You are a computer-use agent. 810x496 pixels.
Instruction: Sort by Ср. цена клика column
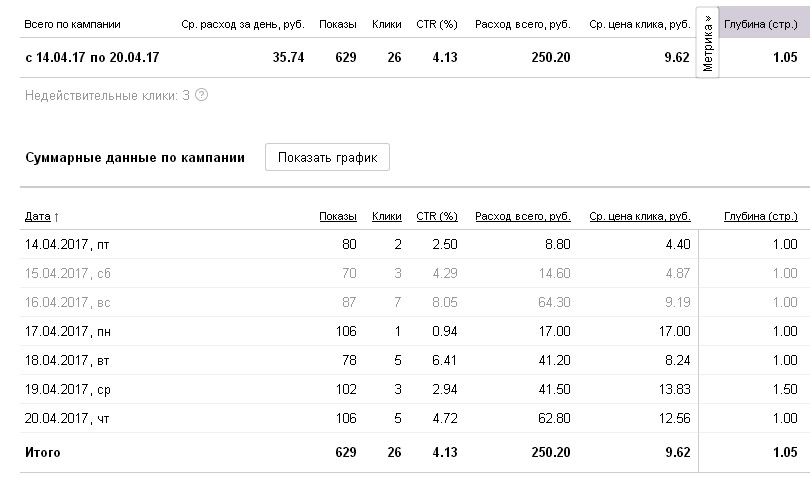tap(639, 216)
